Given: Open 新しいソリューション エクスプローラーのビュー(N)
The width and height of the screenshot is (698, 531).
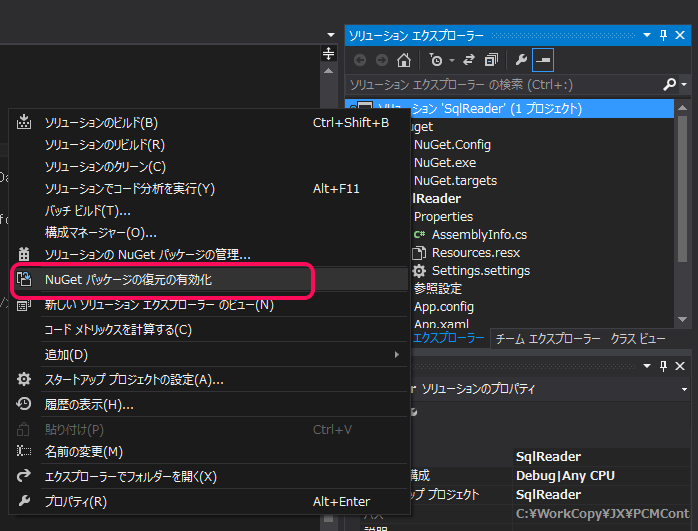Looking at the screenshot, I should [209, 305].
